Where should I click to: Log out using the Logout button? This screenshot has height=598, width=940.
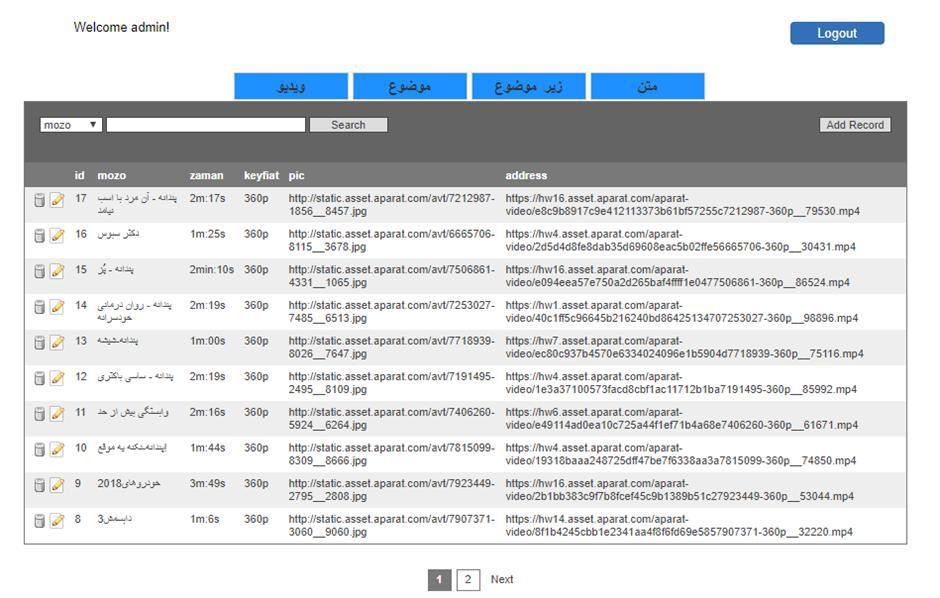tap(837, 33)
